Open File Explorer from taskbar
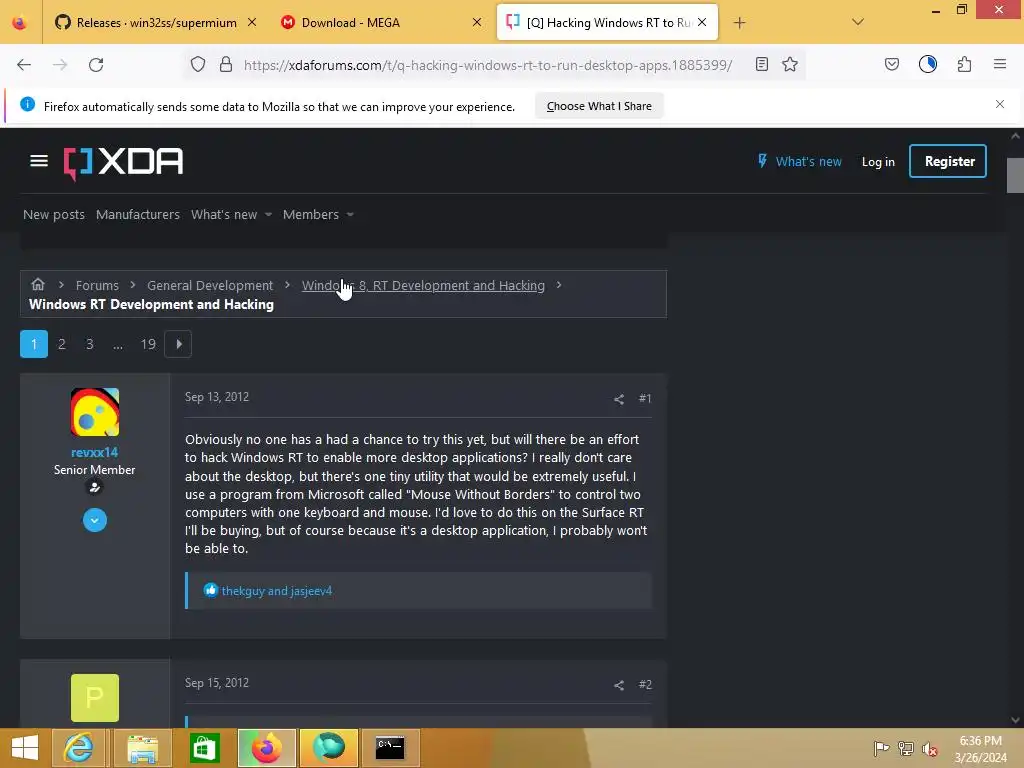 [142, 748]
